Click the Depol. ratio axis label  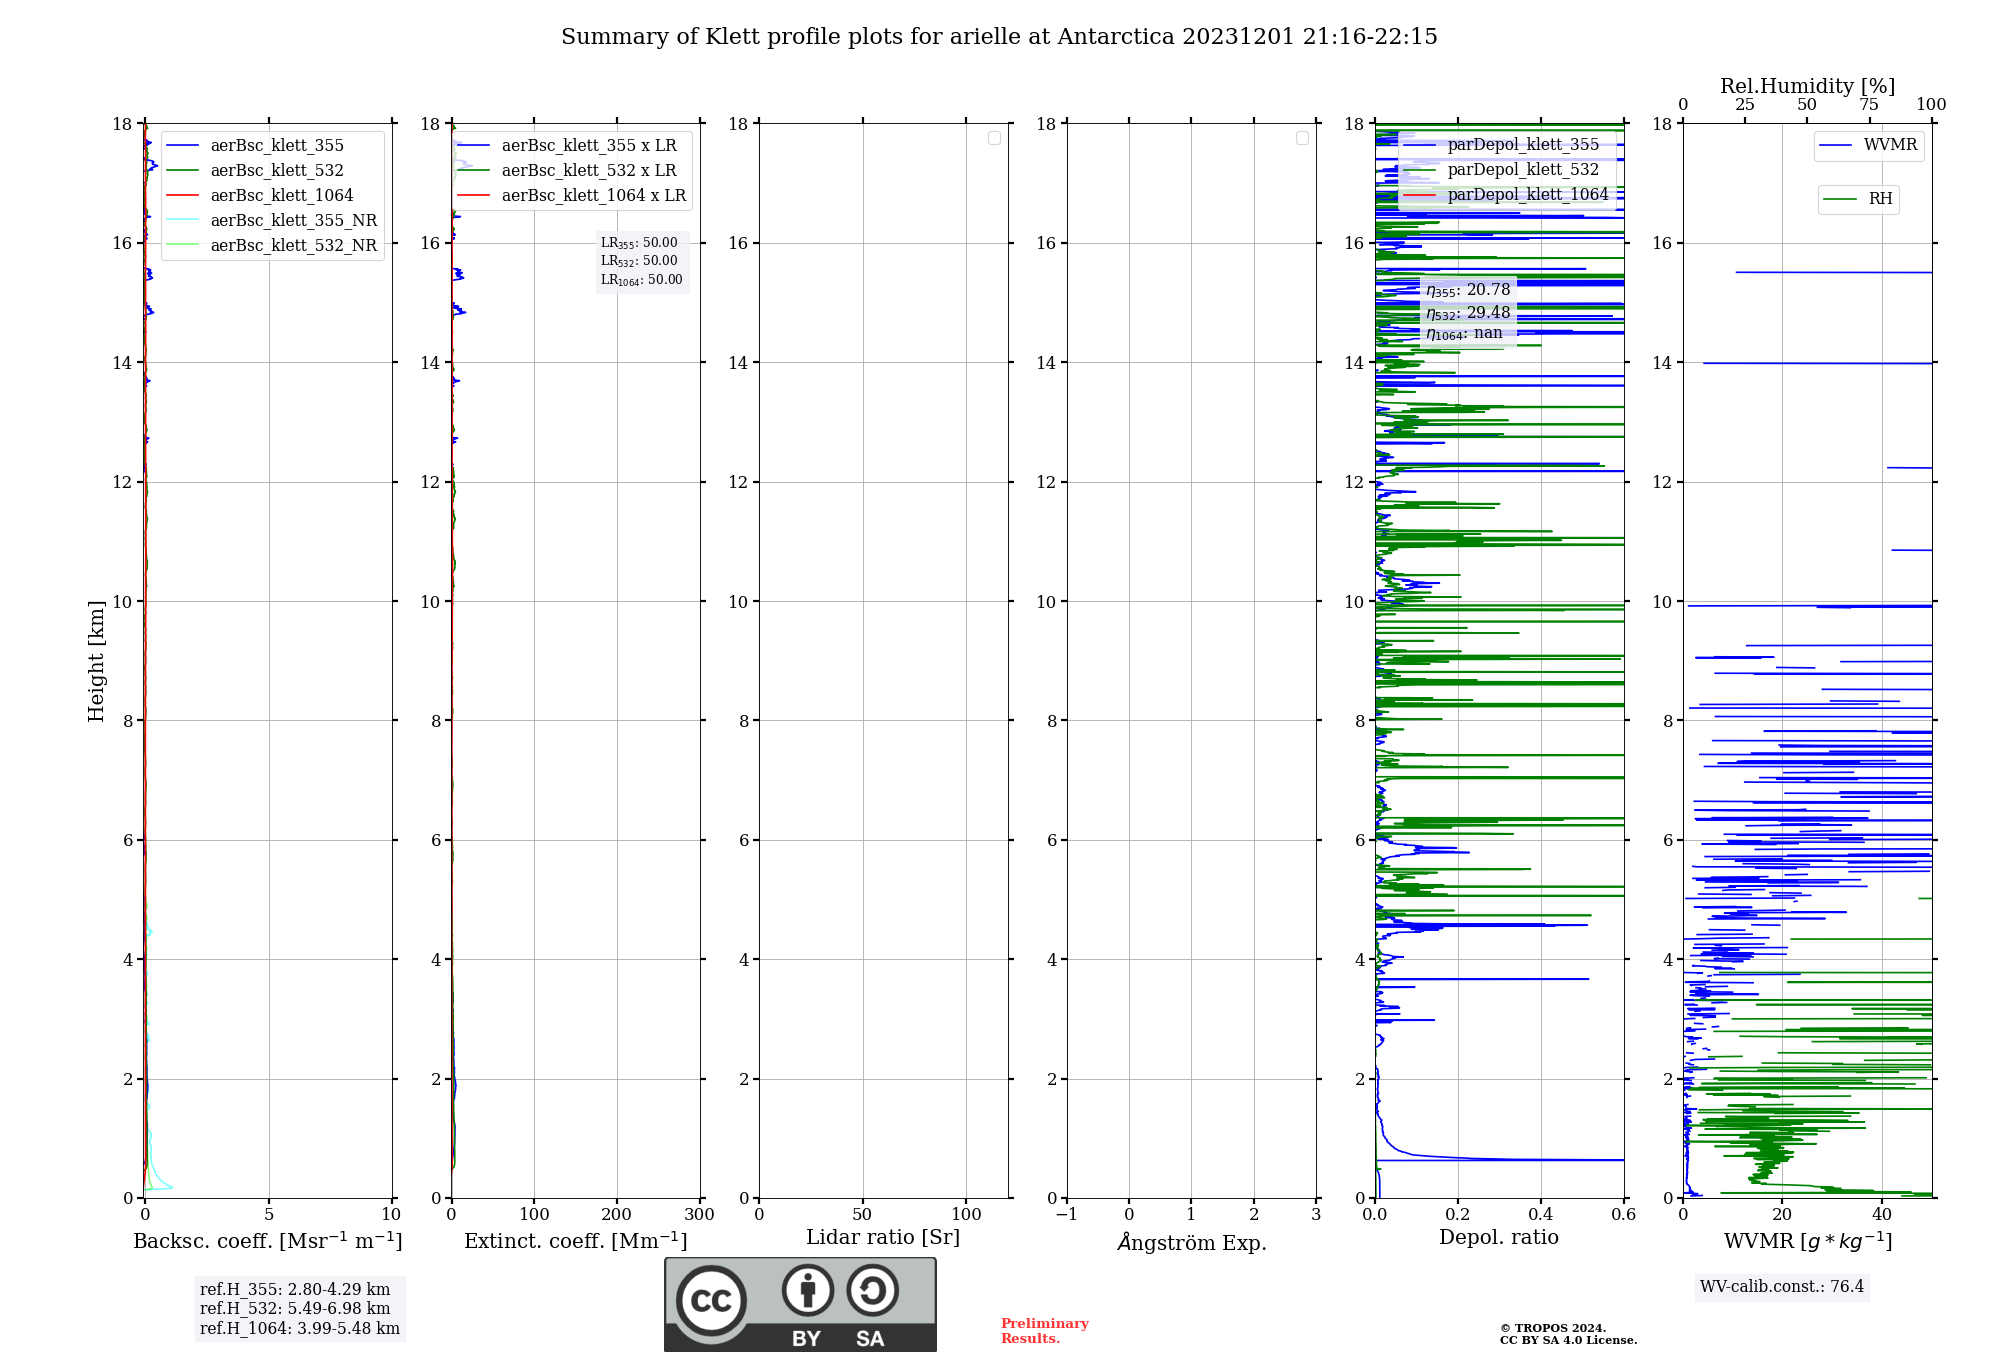tap(1499, 1238)
